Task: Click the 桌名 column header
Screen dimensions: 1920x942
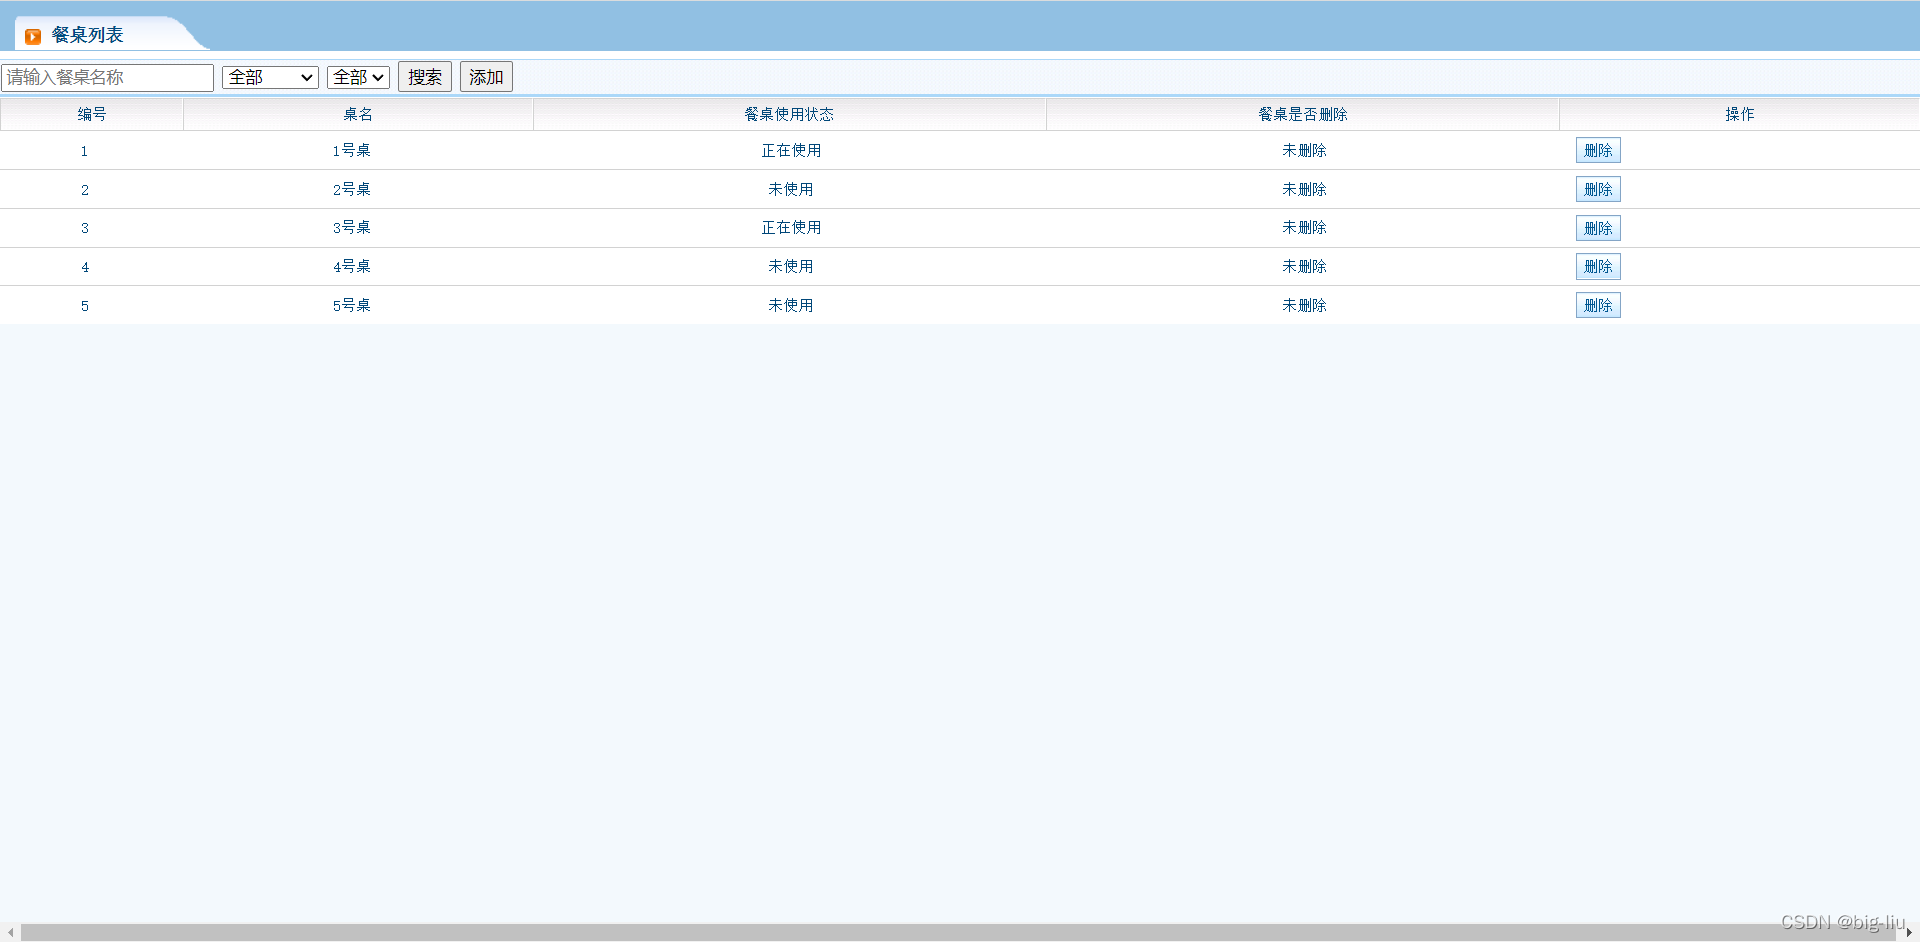Action: point(358,114)
